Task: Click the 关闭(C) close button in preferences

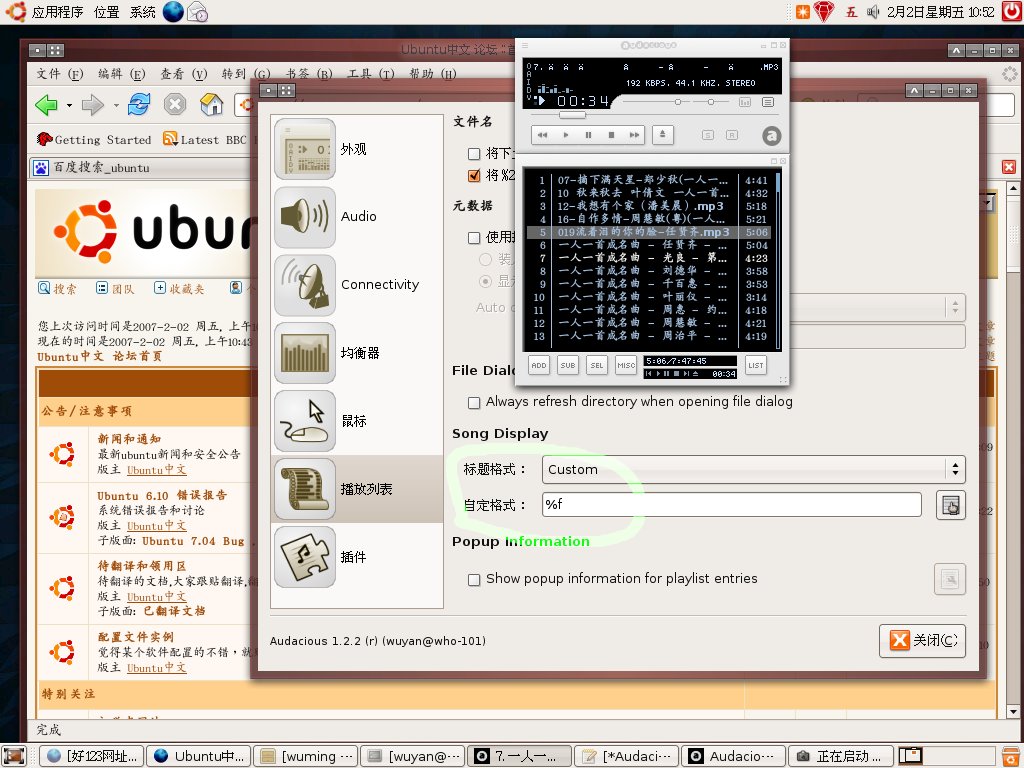Action: [921, 640]
